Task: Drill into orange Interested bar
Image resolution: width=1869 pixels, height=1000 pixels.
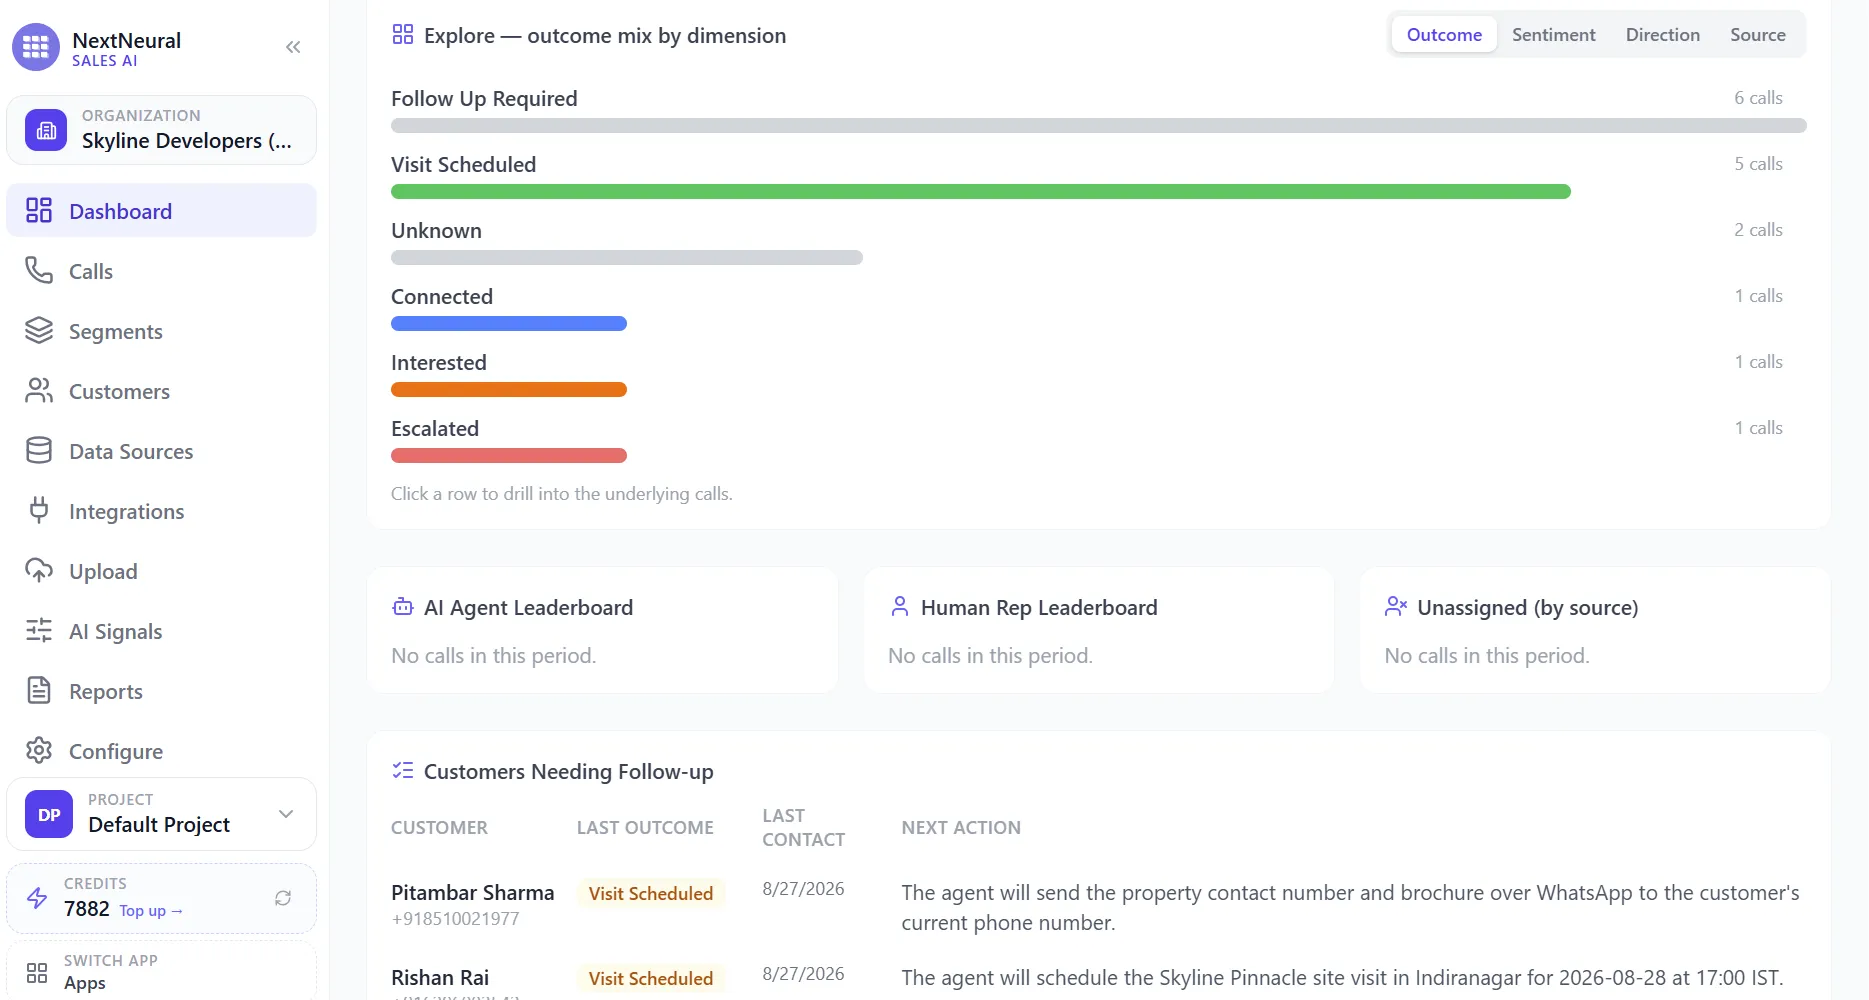Action: tap(508, 389)
